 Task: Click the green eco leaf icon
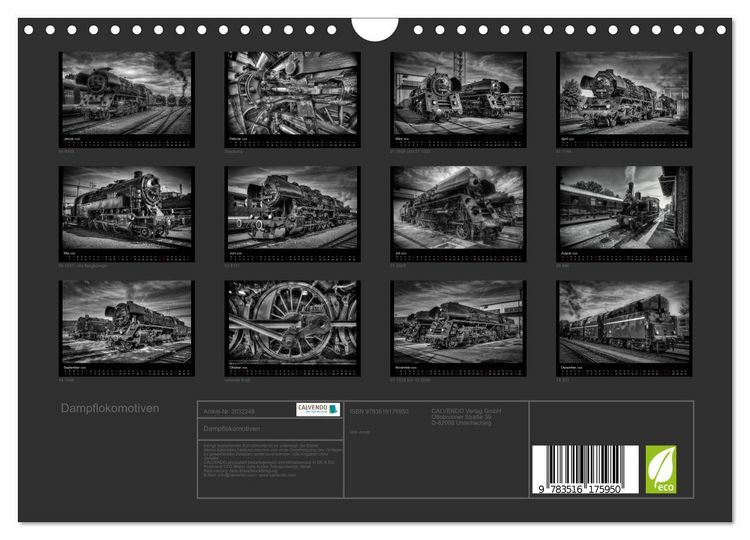(661, 469)
